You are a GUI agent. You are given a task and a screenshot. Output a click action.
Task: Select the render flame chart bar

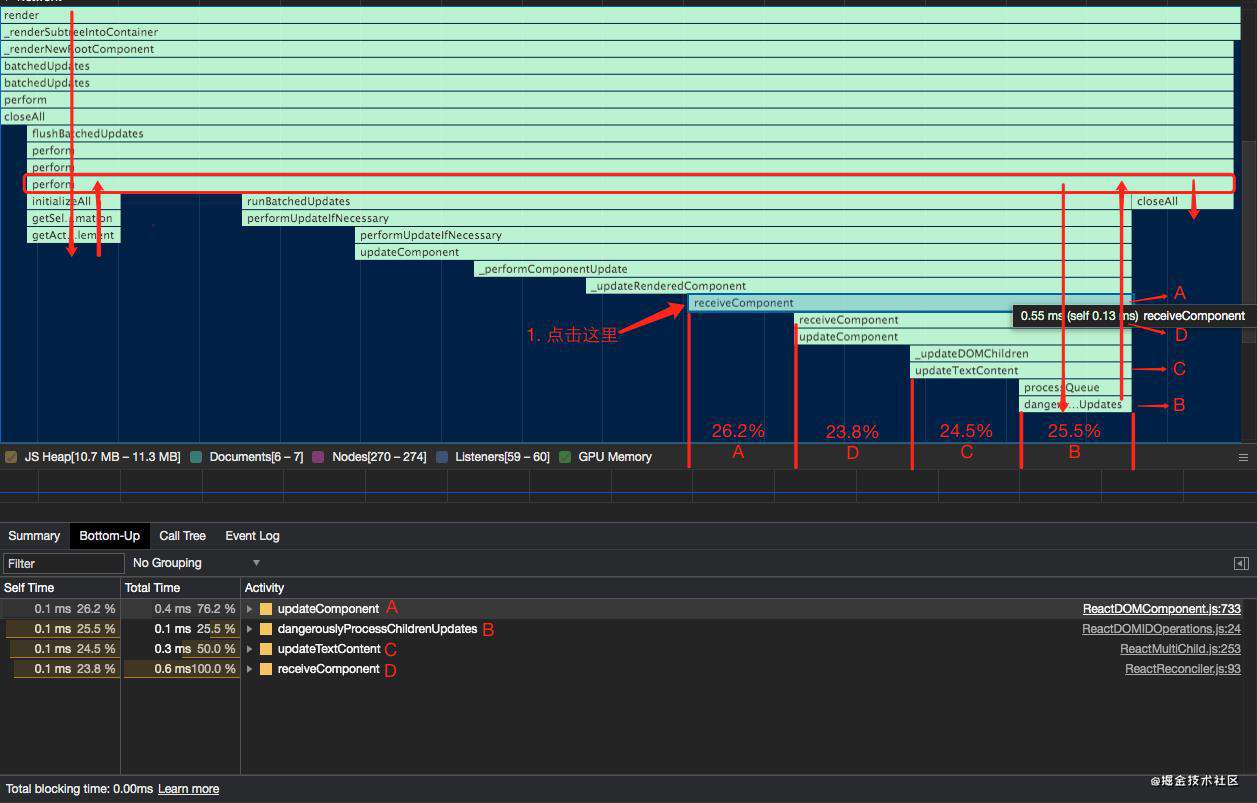(620, 15)
